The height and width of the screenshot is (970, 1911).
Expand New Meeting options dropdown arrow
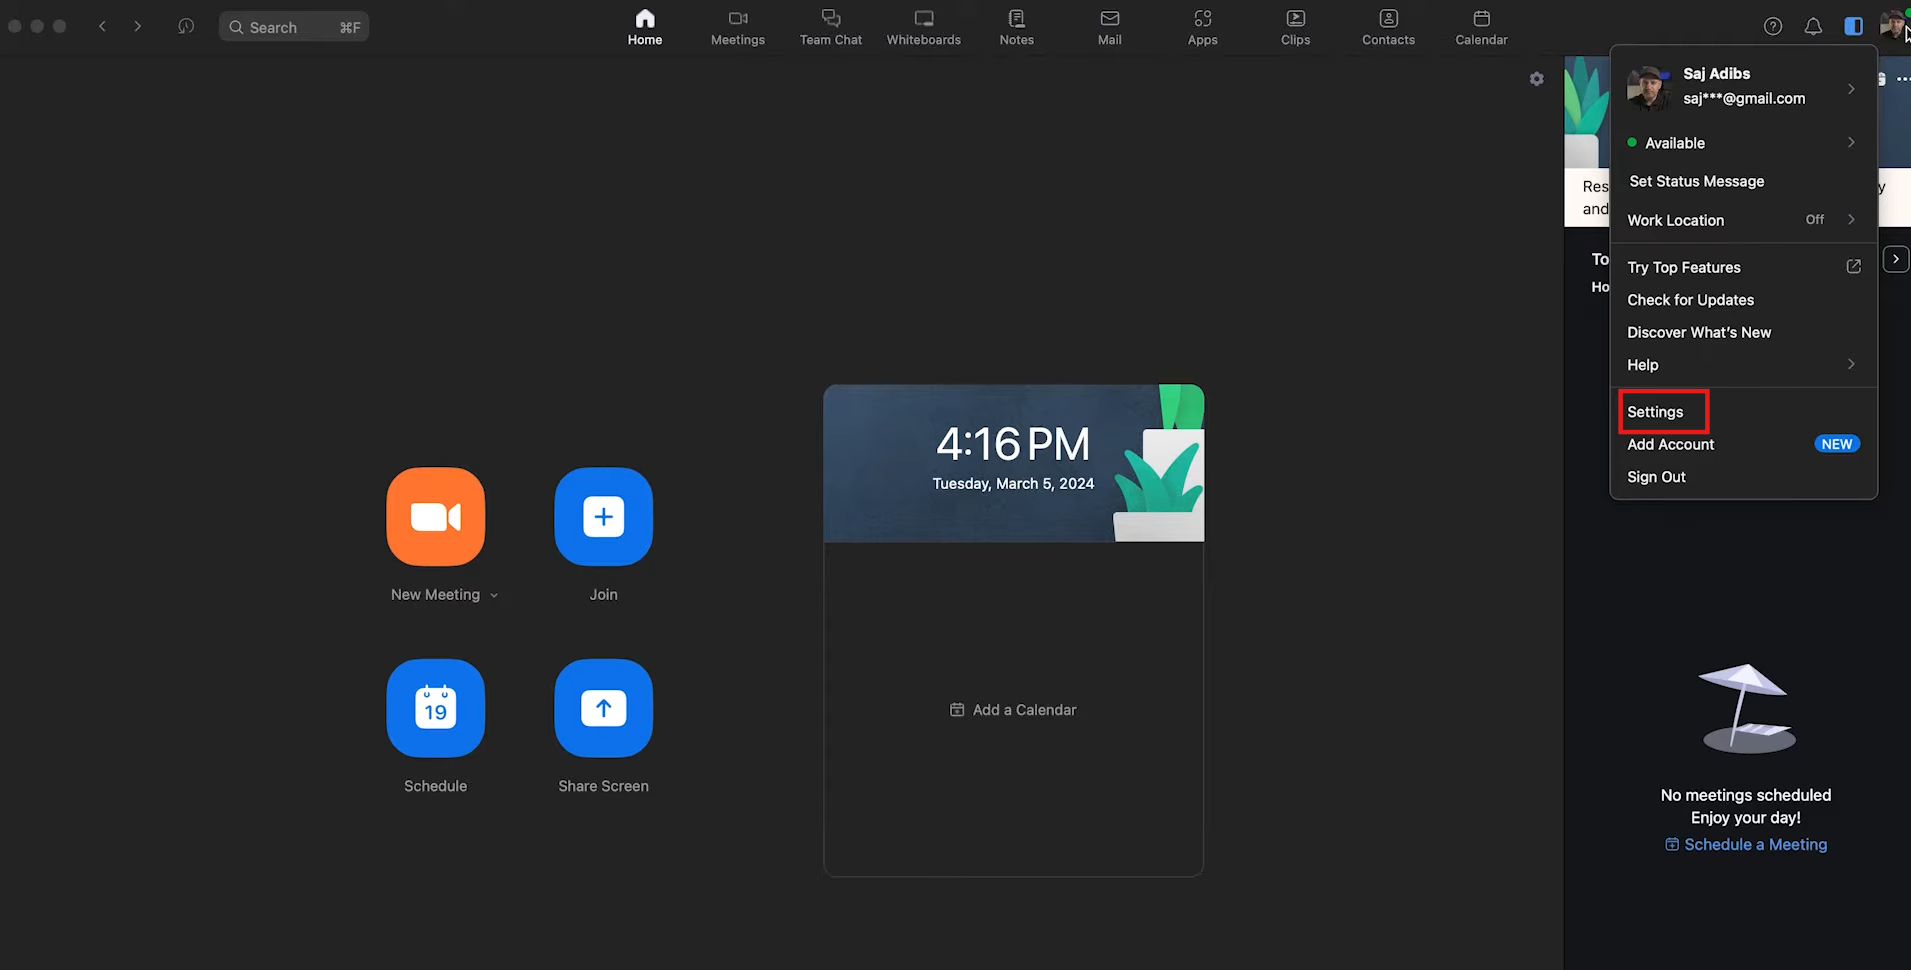[x=494, y=595]
